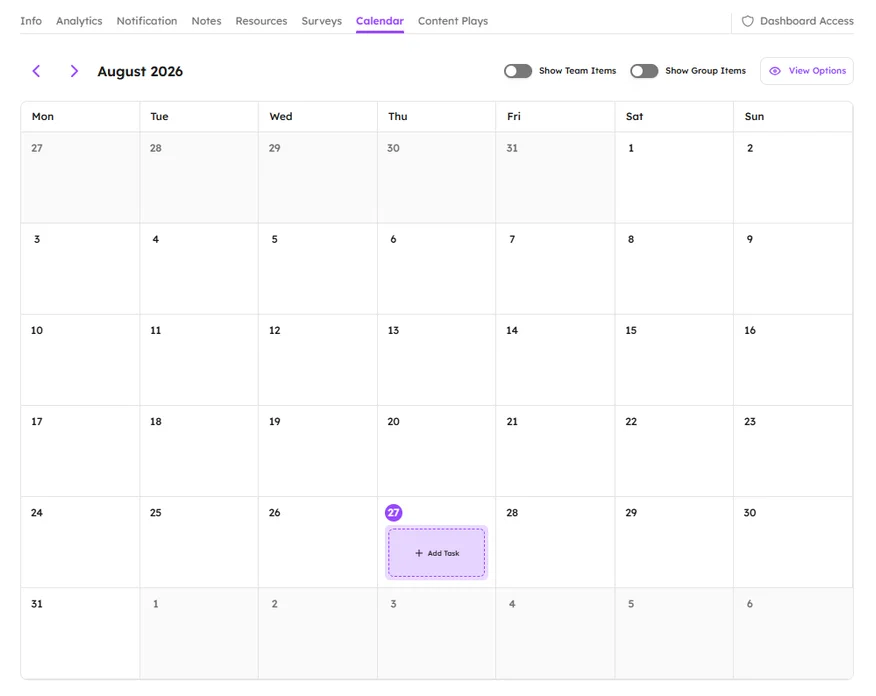Select Thursday August 20
The width and height of the screenshot is (876, 696).
[436, 451]
